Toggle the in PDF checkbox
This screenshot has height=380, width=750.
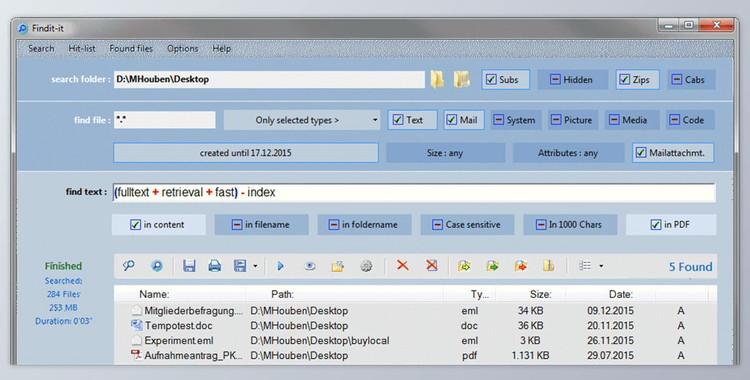pyautogui.click(x=656, y=224)
